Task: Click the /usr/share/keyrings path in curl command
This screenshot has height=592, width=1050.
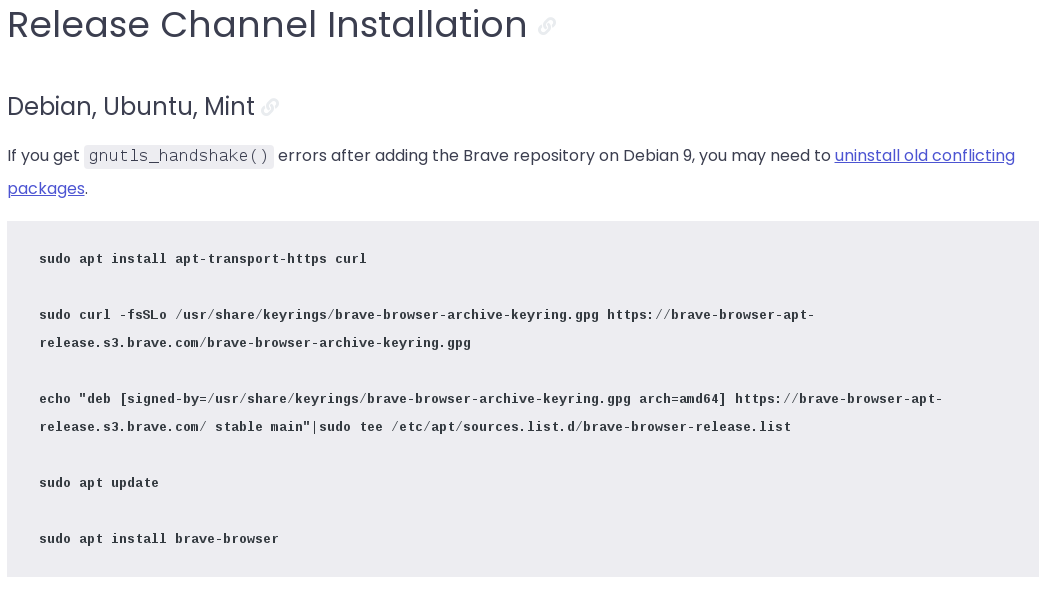Action: click(x=251, y=315)
